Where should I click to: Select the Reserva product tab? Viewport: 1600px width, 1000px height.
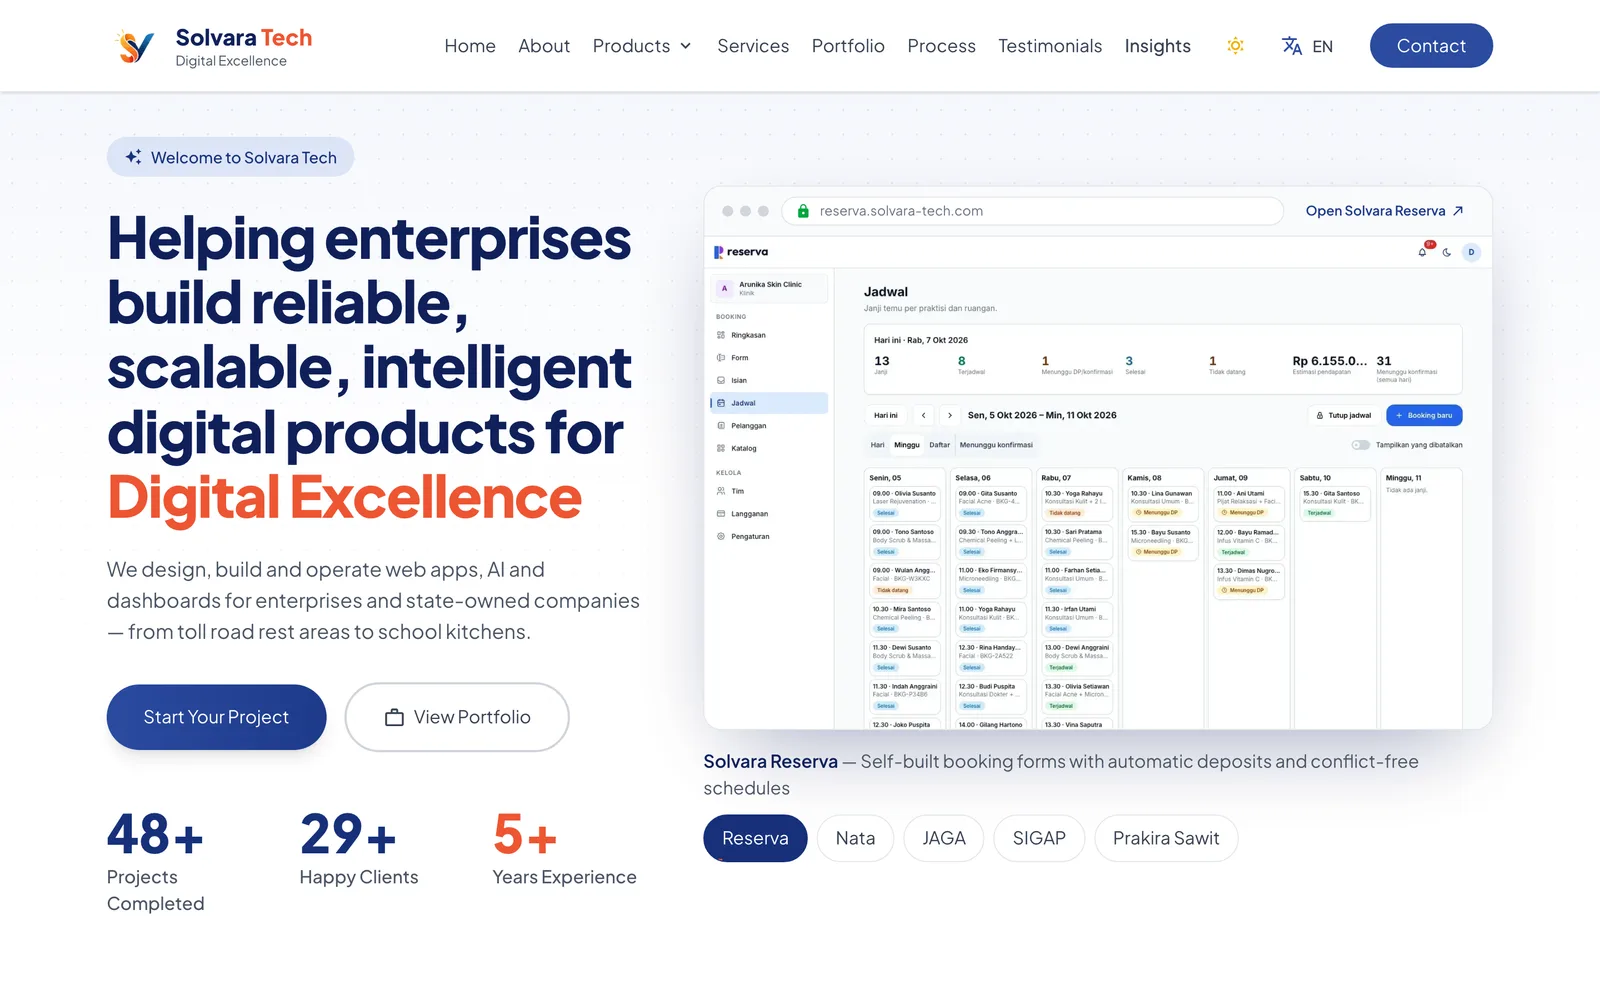[x=755, y=838]
